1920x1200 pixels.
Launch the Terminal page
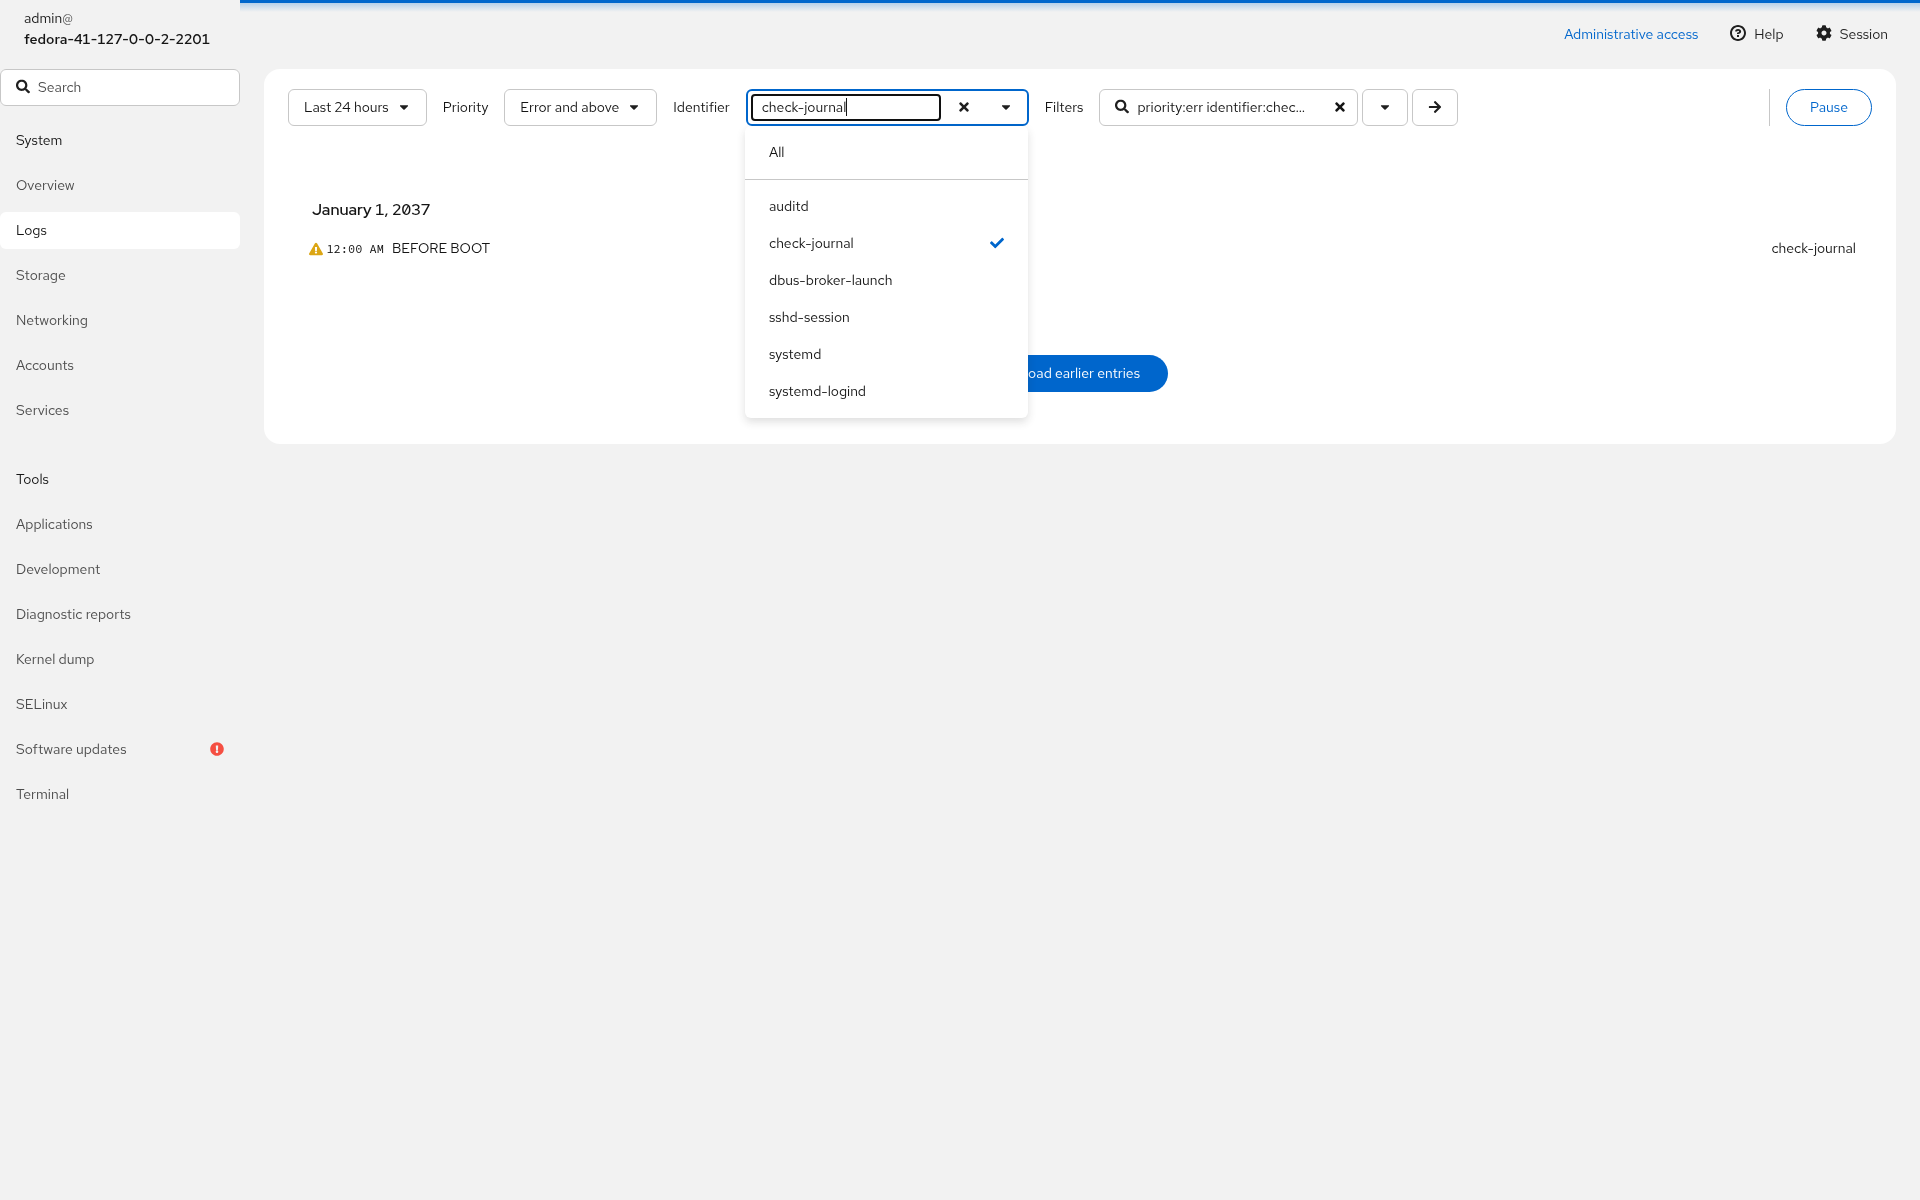tap(120, 794)
